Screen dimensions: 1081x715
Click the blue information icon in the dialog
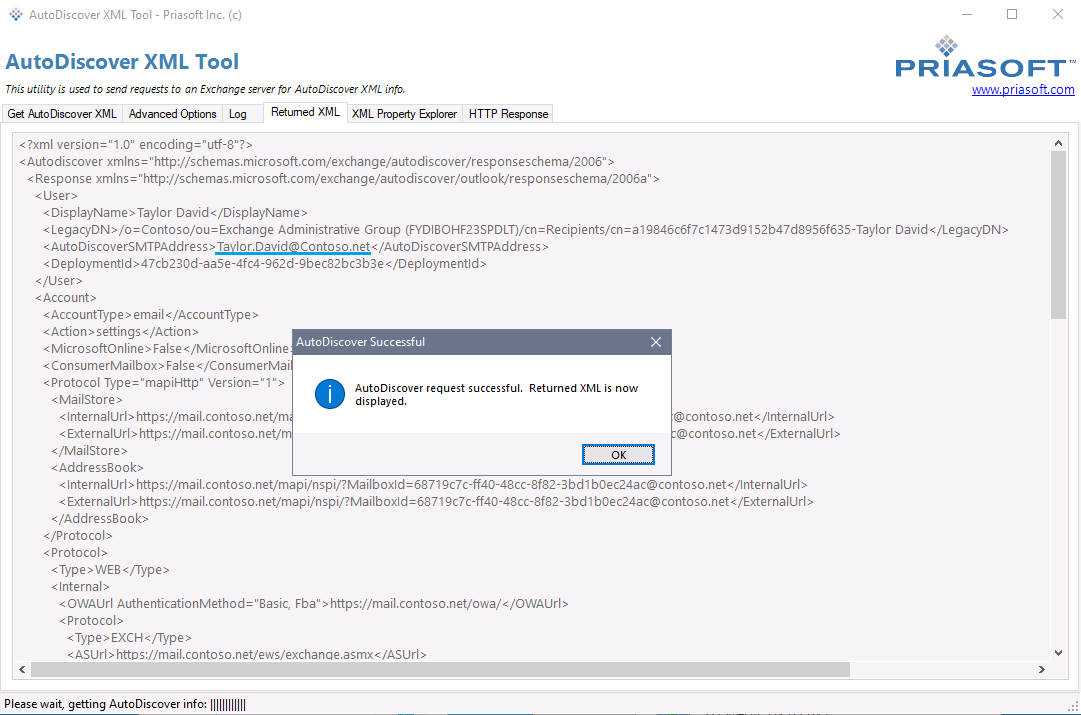pyautogui.click(x=330, y=394)
